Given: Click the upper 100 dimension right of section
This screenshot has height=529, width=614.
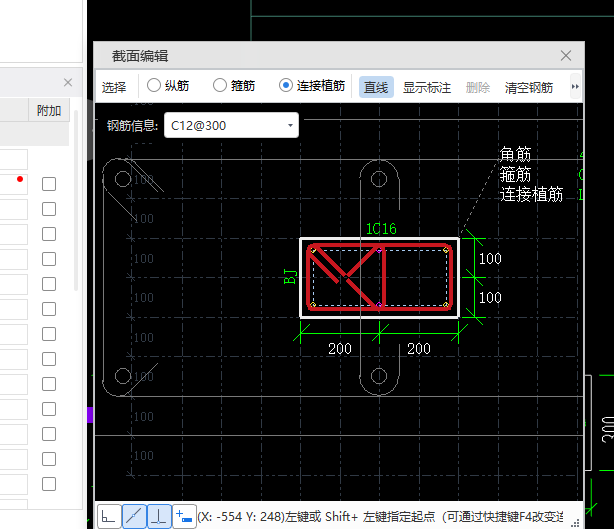Looking at the screenshot, I should [490, 258].
